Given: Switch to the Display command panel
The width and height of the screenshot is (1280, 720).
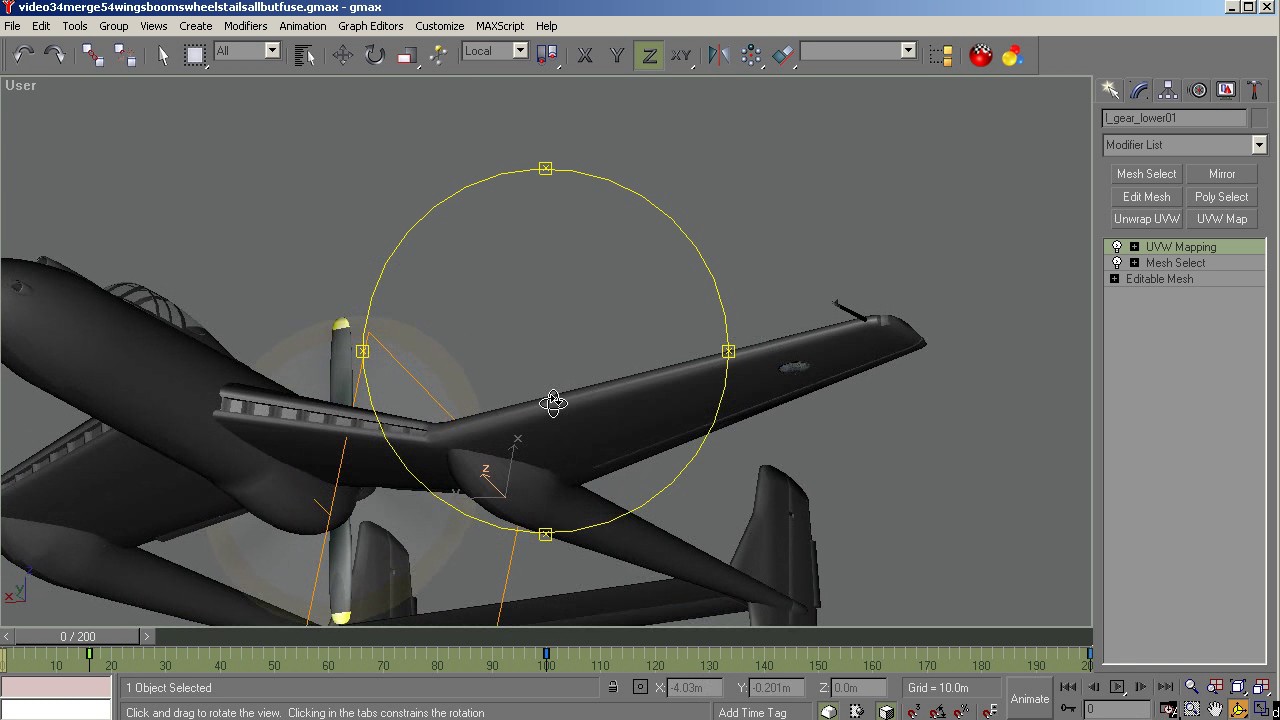Looking at the screenshot, I should 1226,90.
